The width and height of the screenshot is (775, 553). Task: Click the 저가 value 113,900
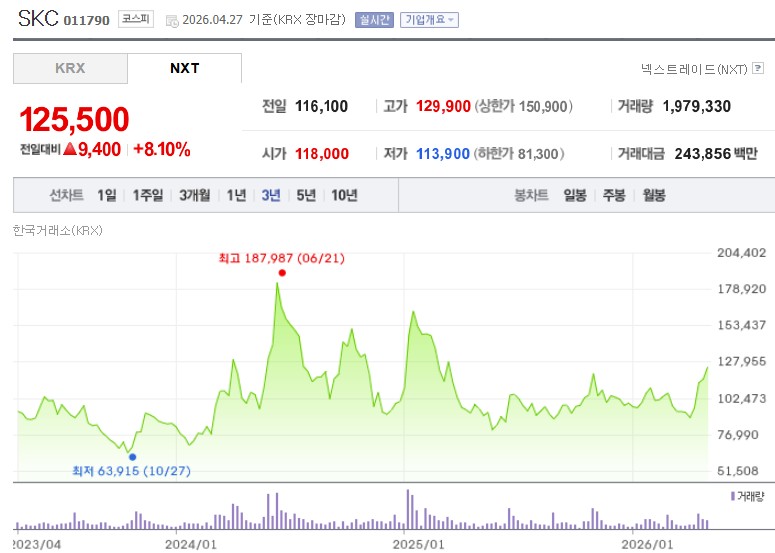pyautogui.click(x=443, y=154)
